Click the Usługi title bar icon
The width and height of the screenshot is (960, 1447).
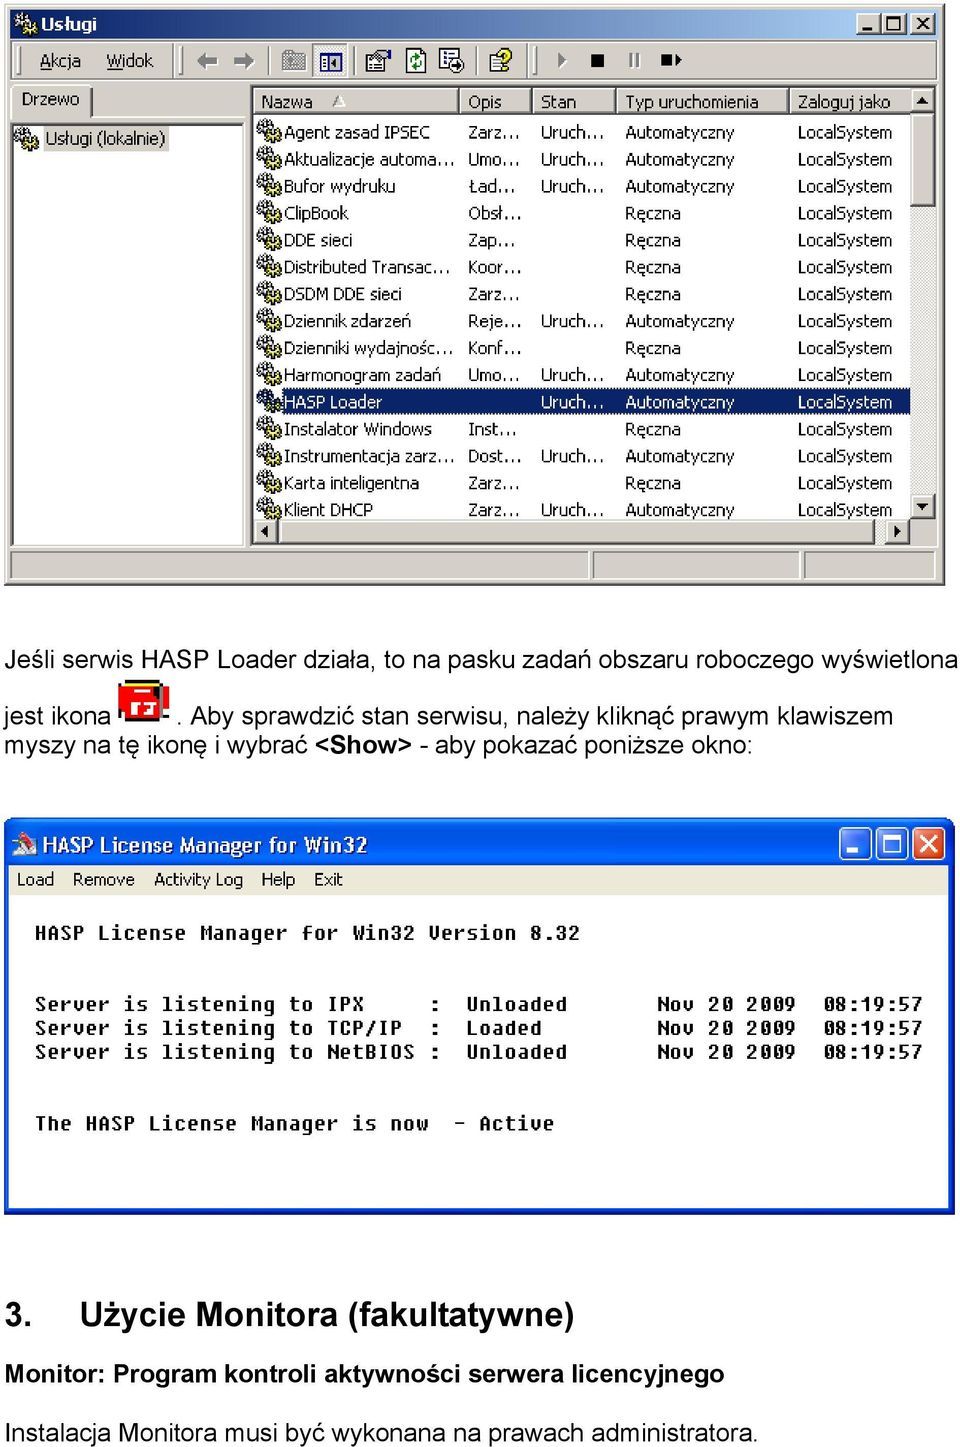[x=25, y=23]
